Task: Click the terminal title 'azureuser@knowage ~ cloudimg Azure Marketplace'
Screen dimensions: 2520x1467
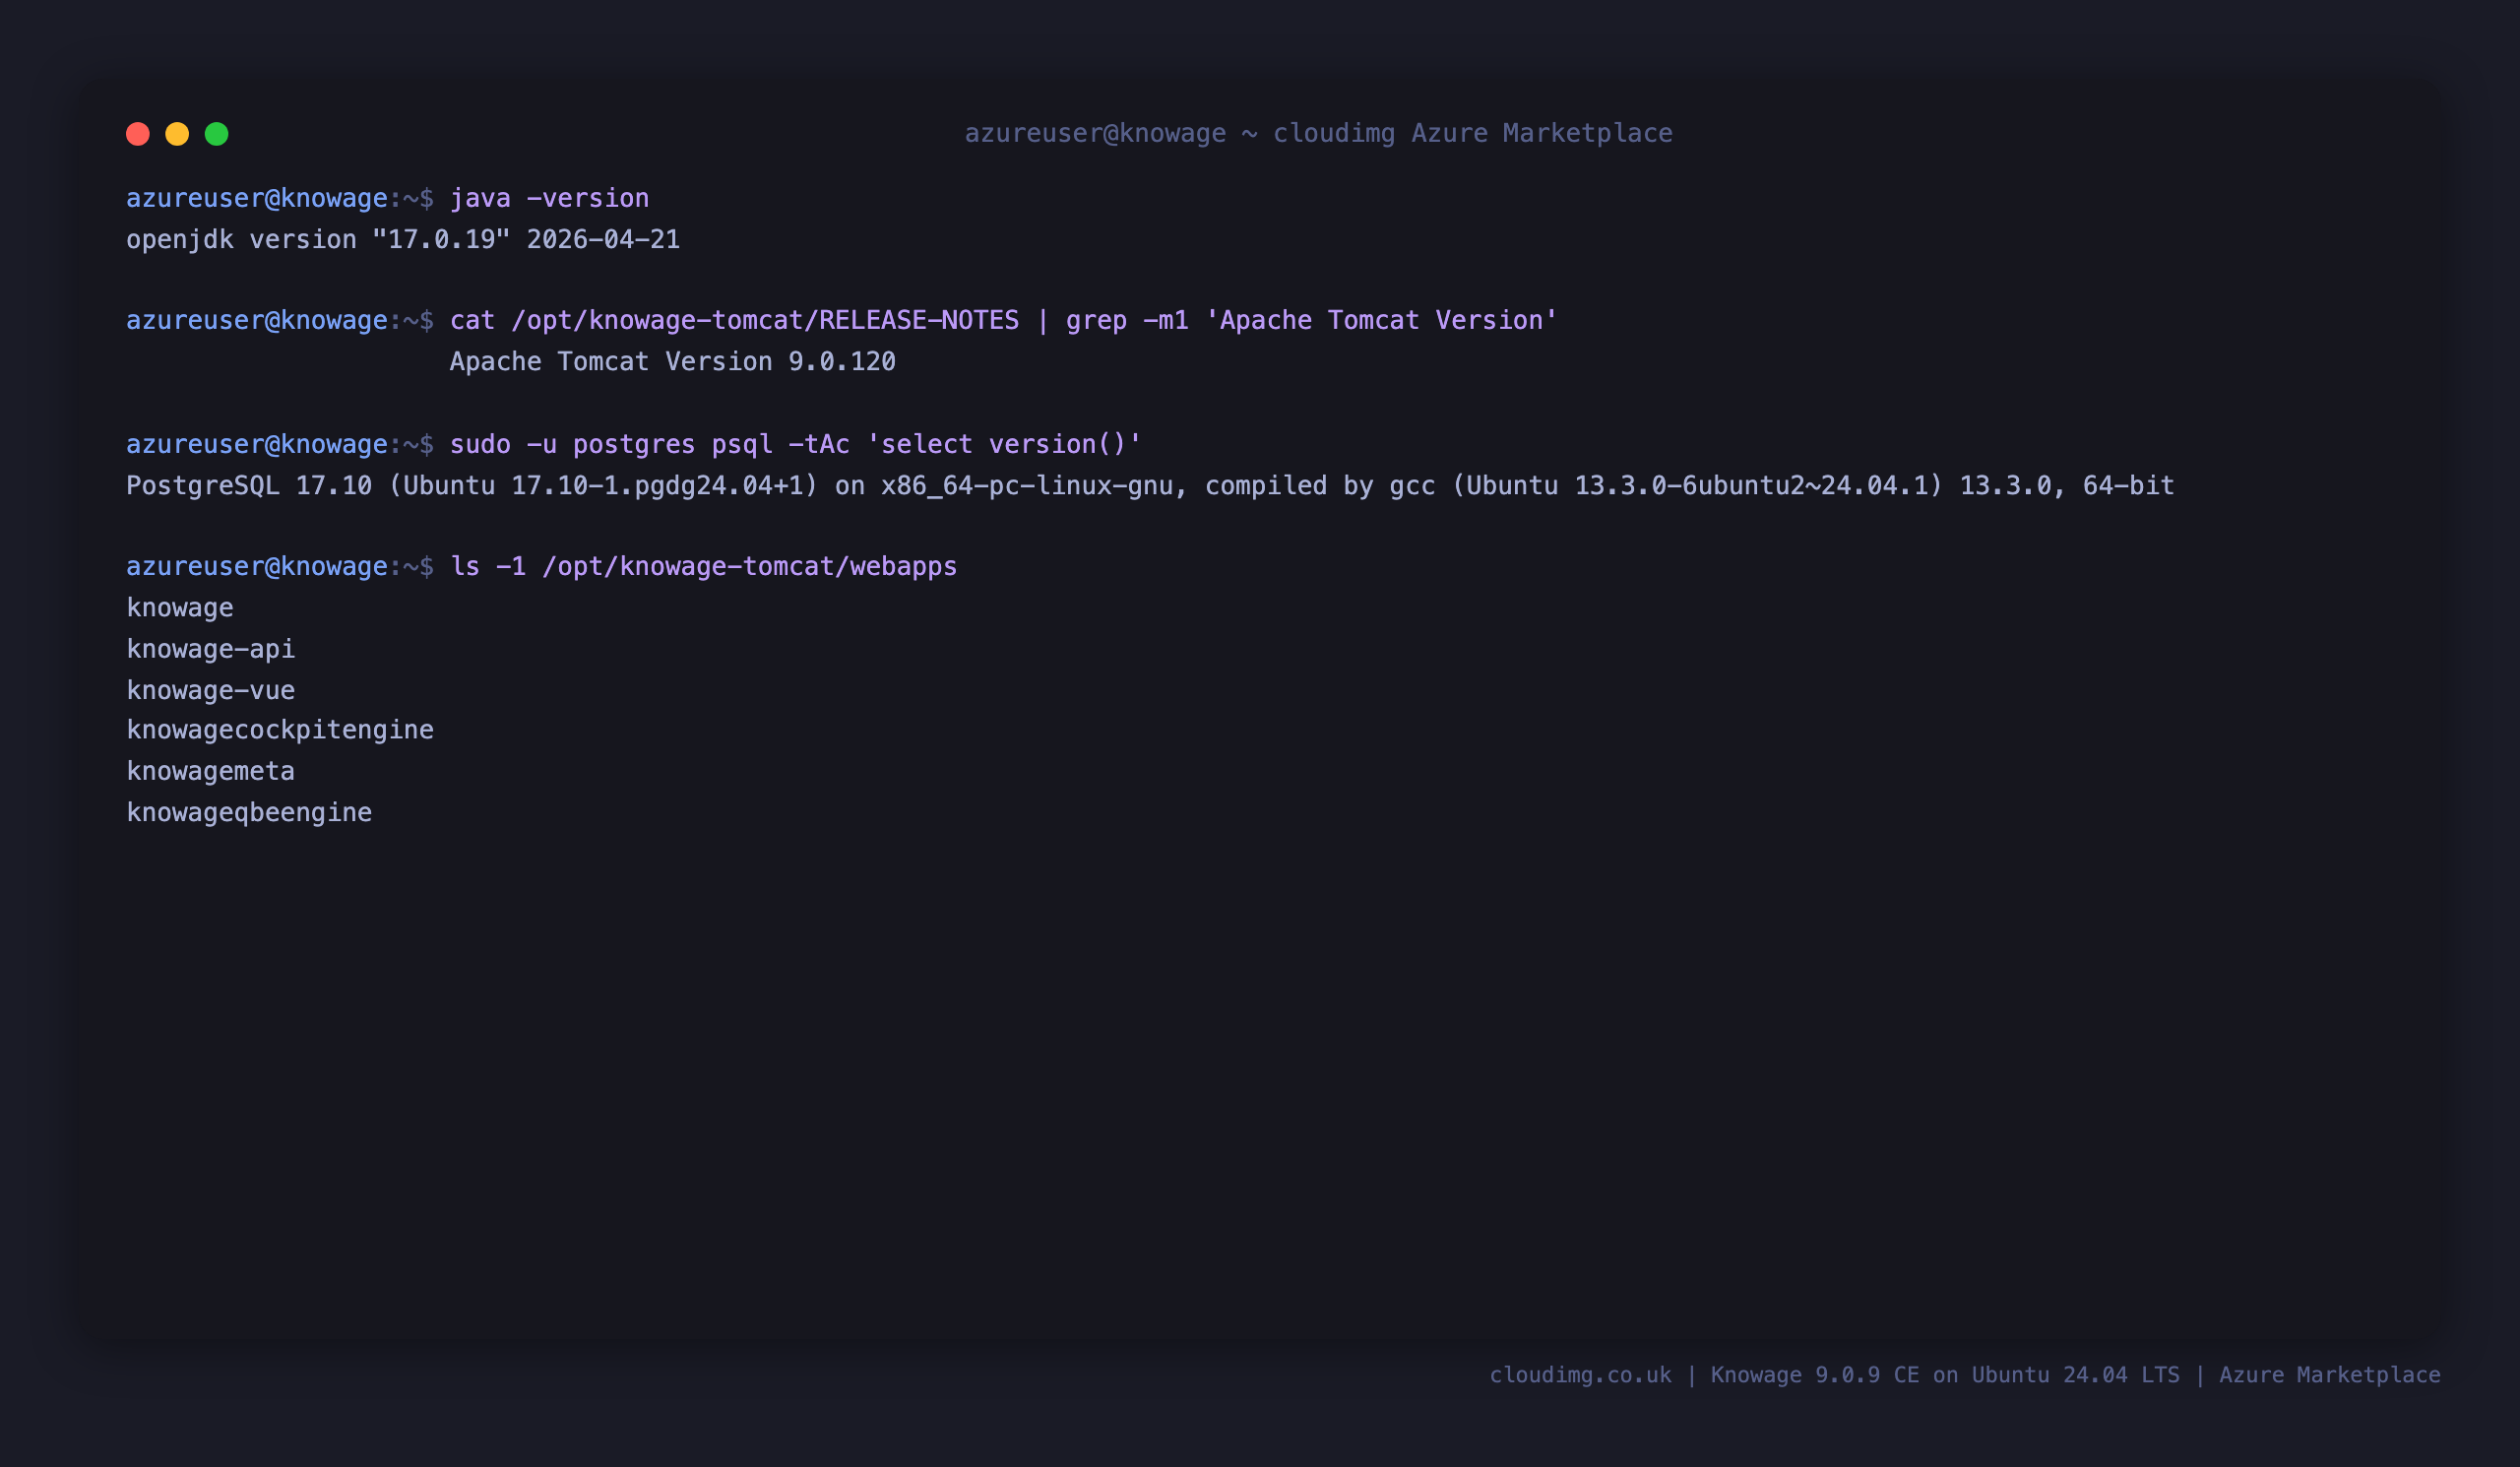Action: point(1318,133)
